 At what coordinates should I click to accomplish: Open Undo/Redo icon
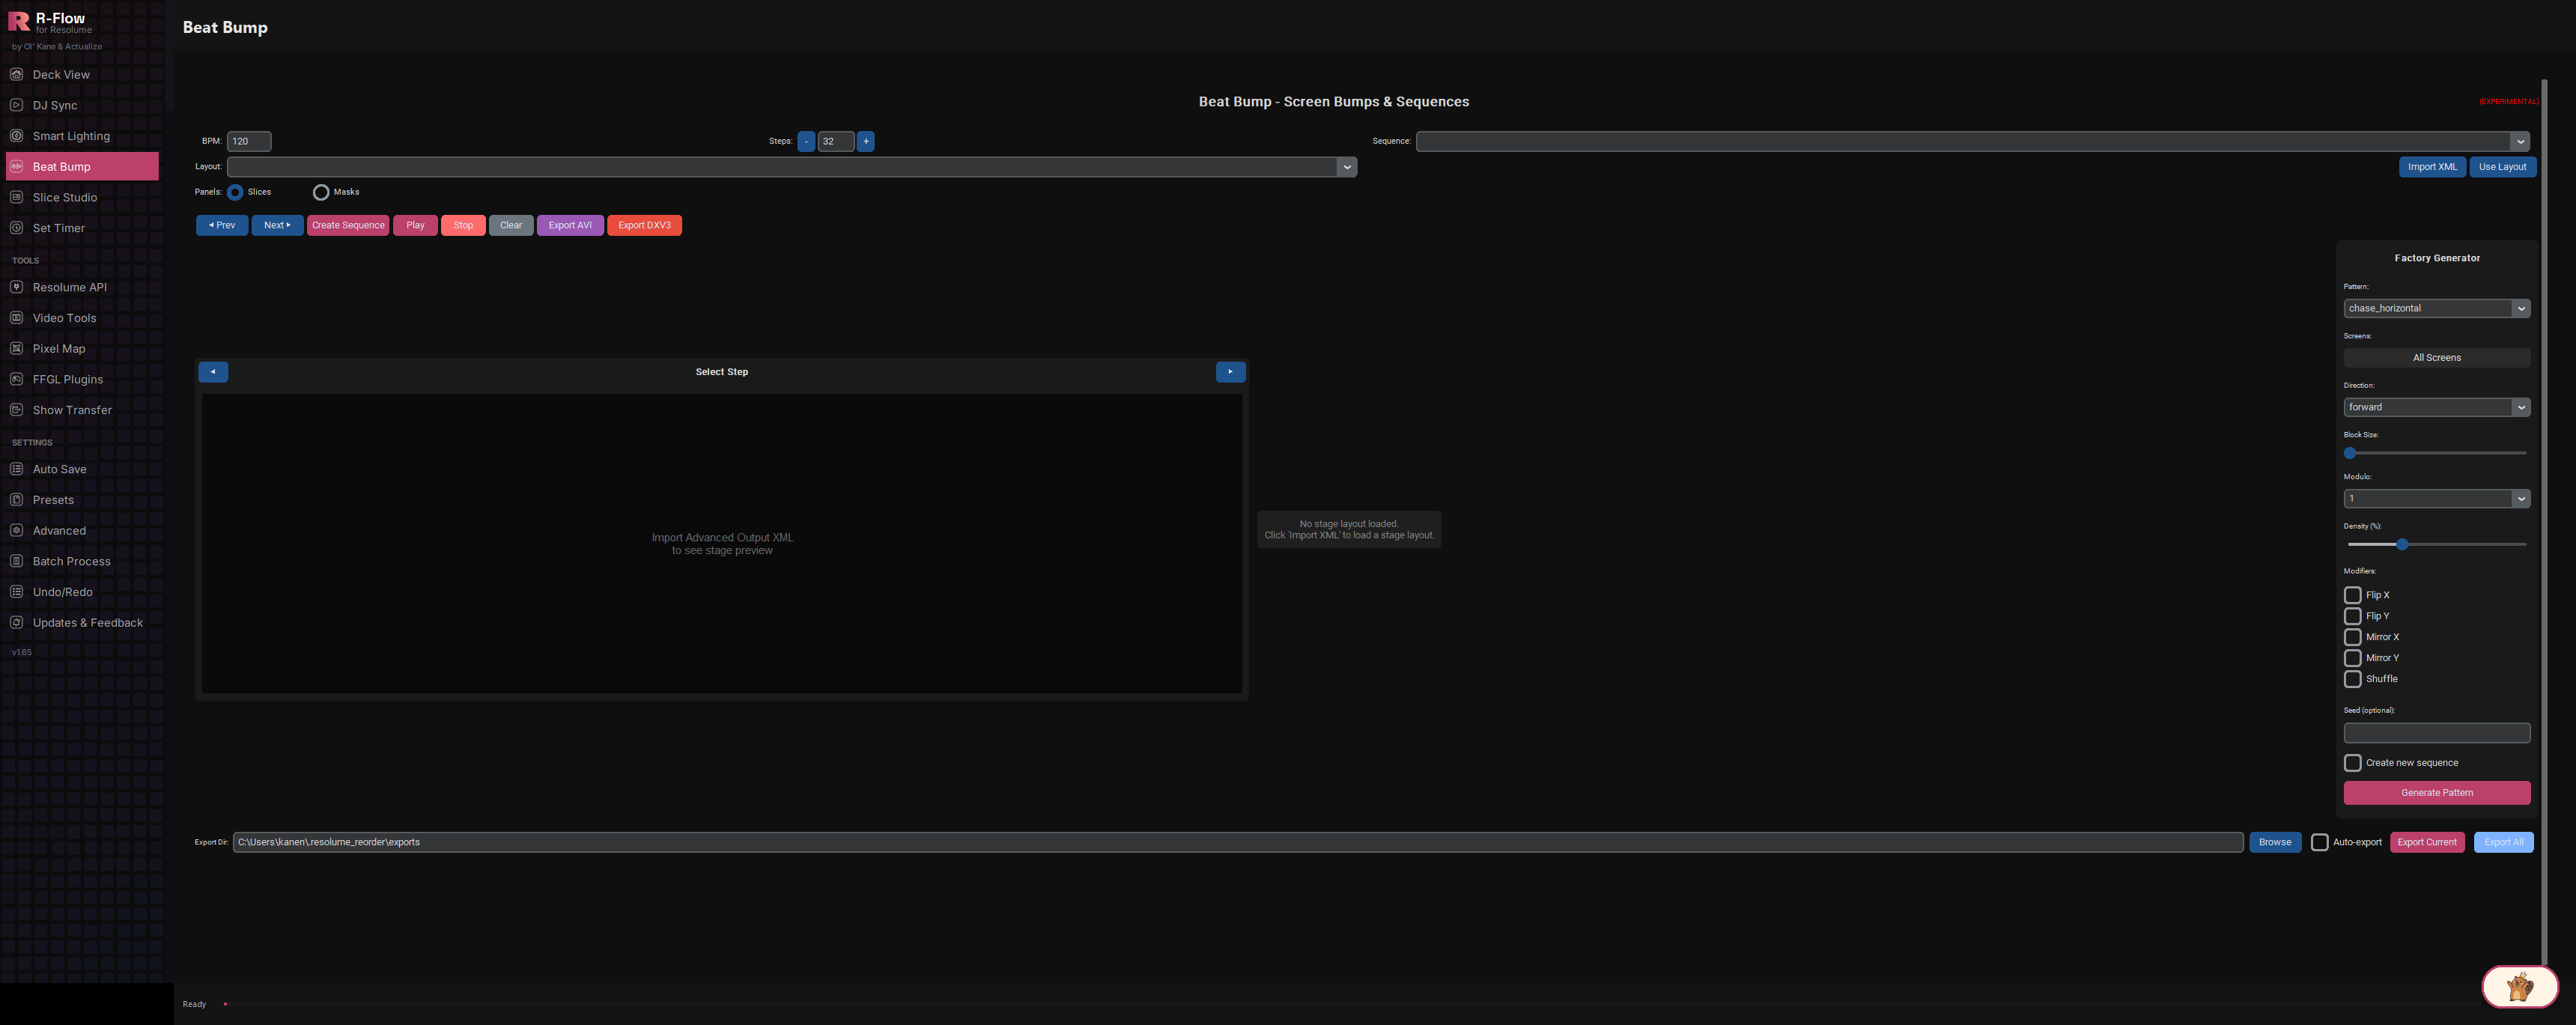pyautogui.click(x=16, y=592)
